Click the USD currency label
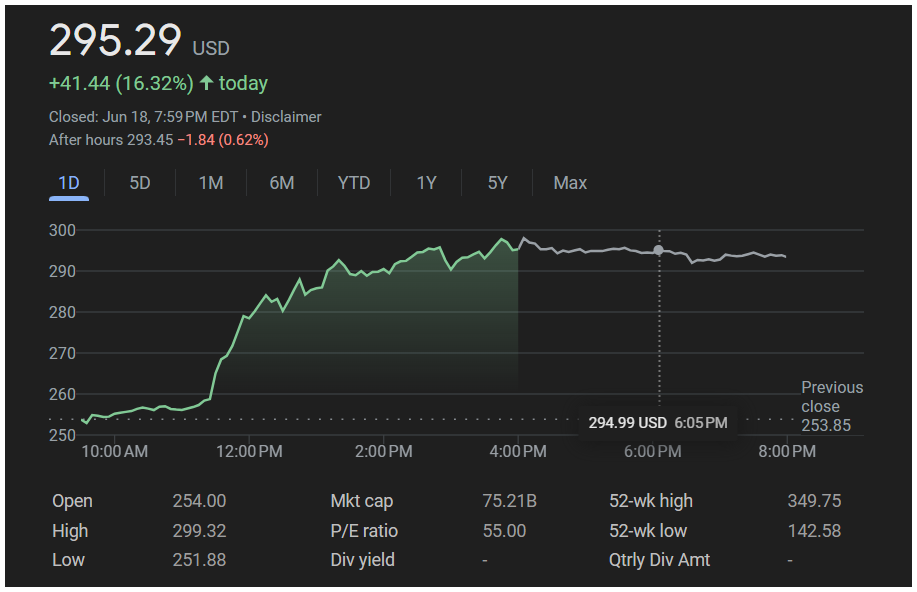Viewport: 917px width, 592px height. pos(211,49)
